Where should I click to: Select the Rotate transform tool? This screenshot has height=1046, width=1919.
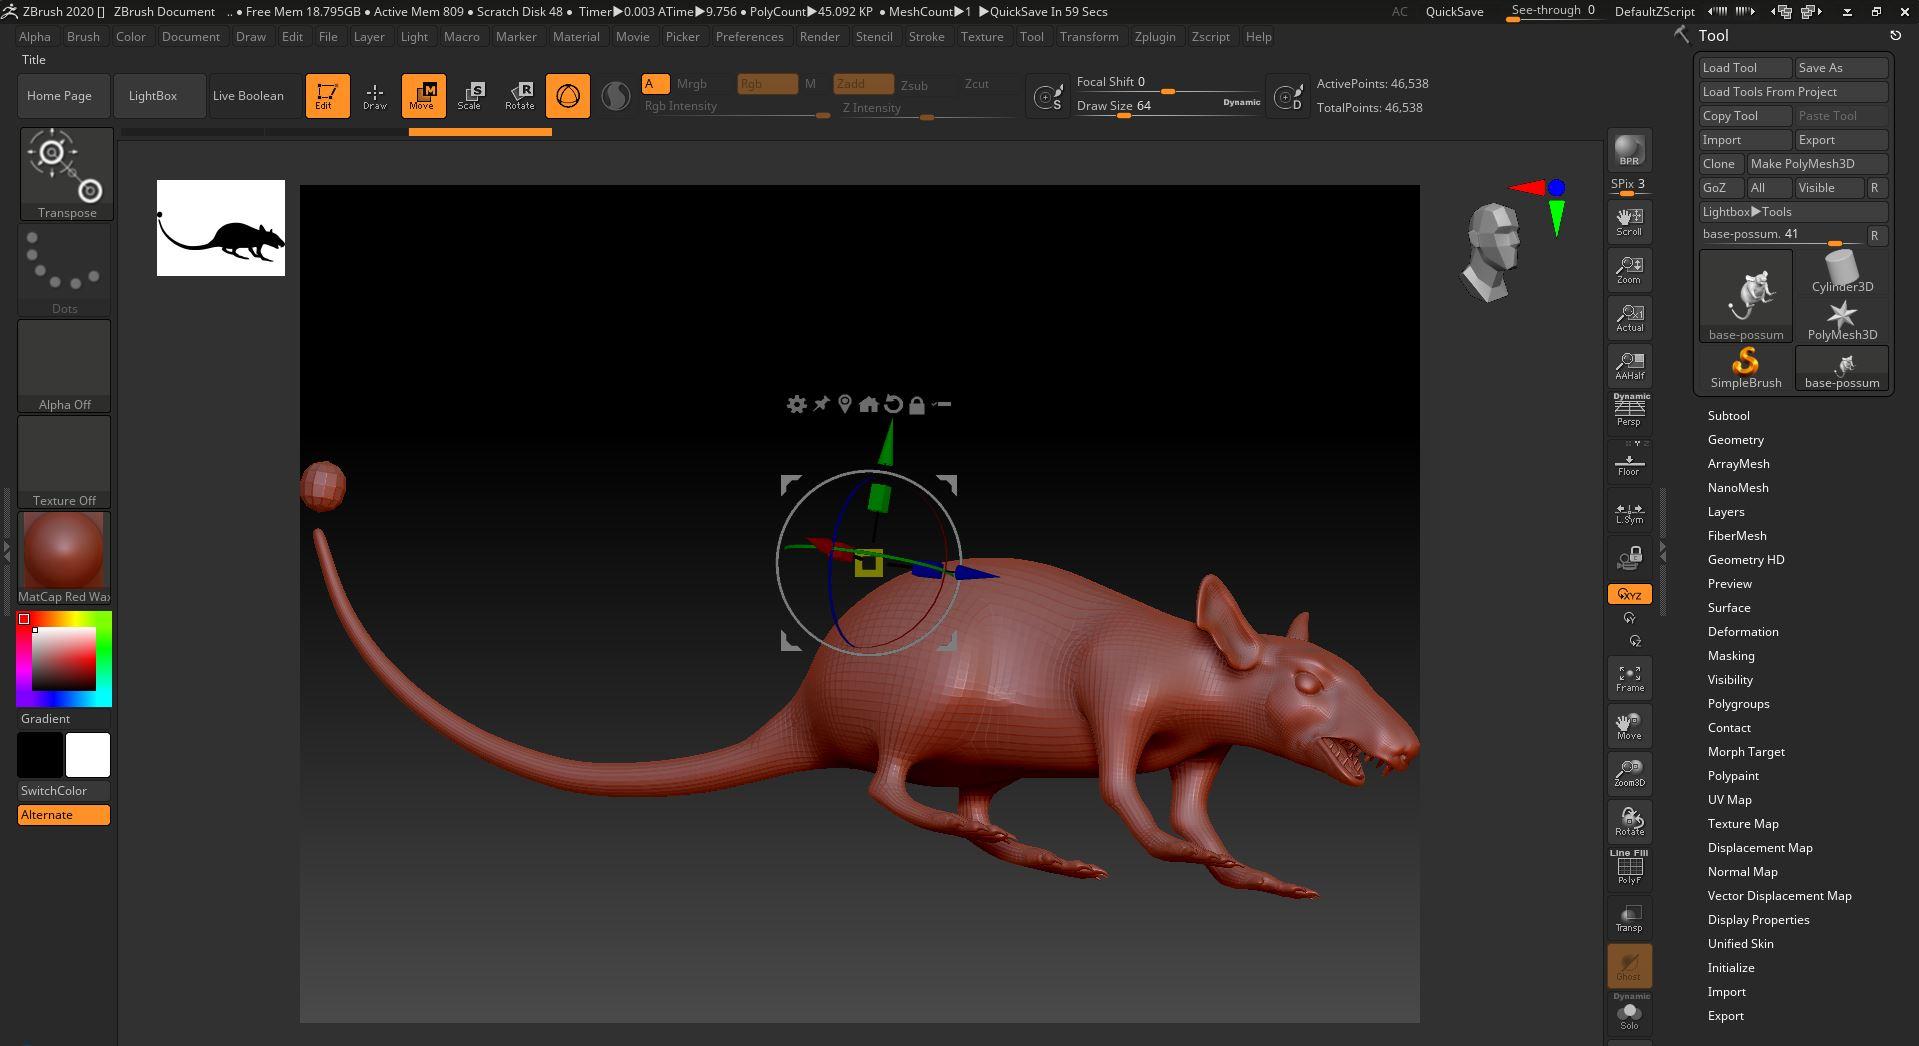519,96
